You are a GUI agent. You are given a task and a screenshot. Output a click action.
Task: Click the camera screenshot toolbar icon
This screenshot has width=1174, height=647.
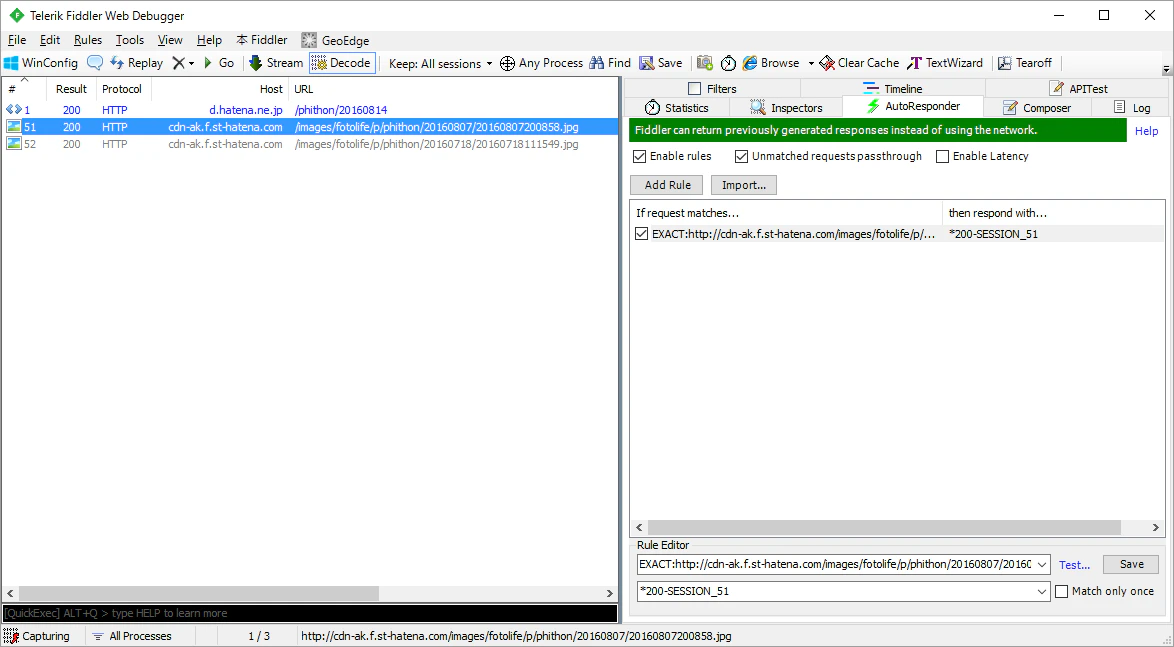click(x=705, y=63)
